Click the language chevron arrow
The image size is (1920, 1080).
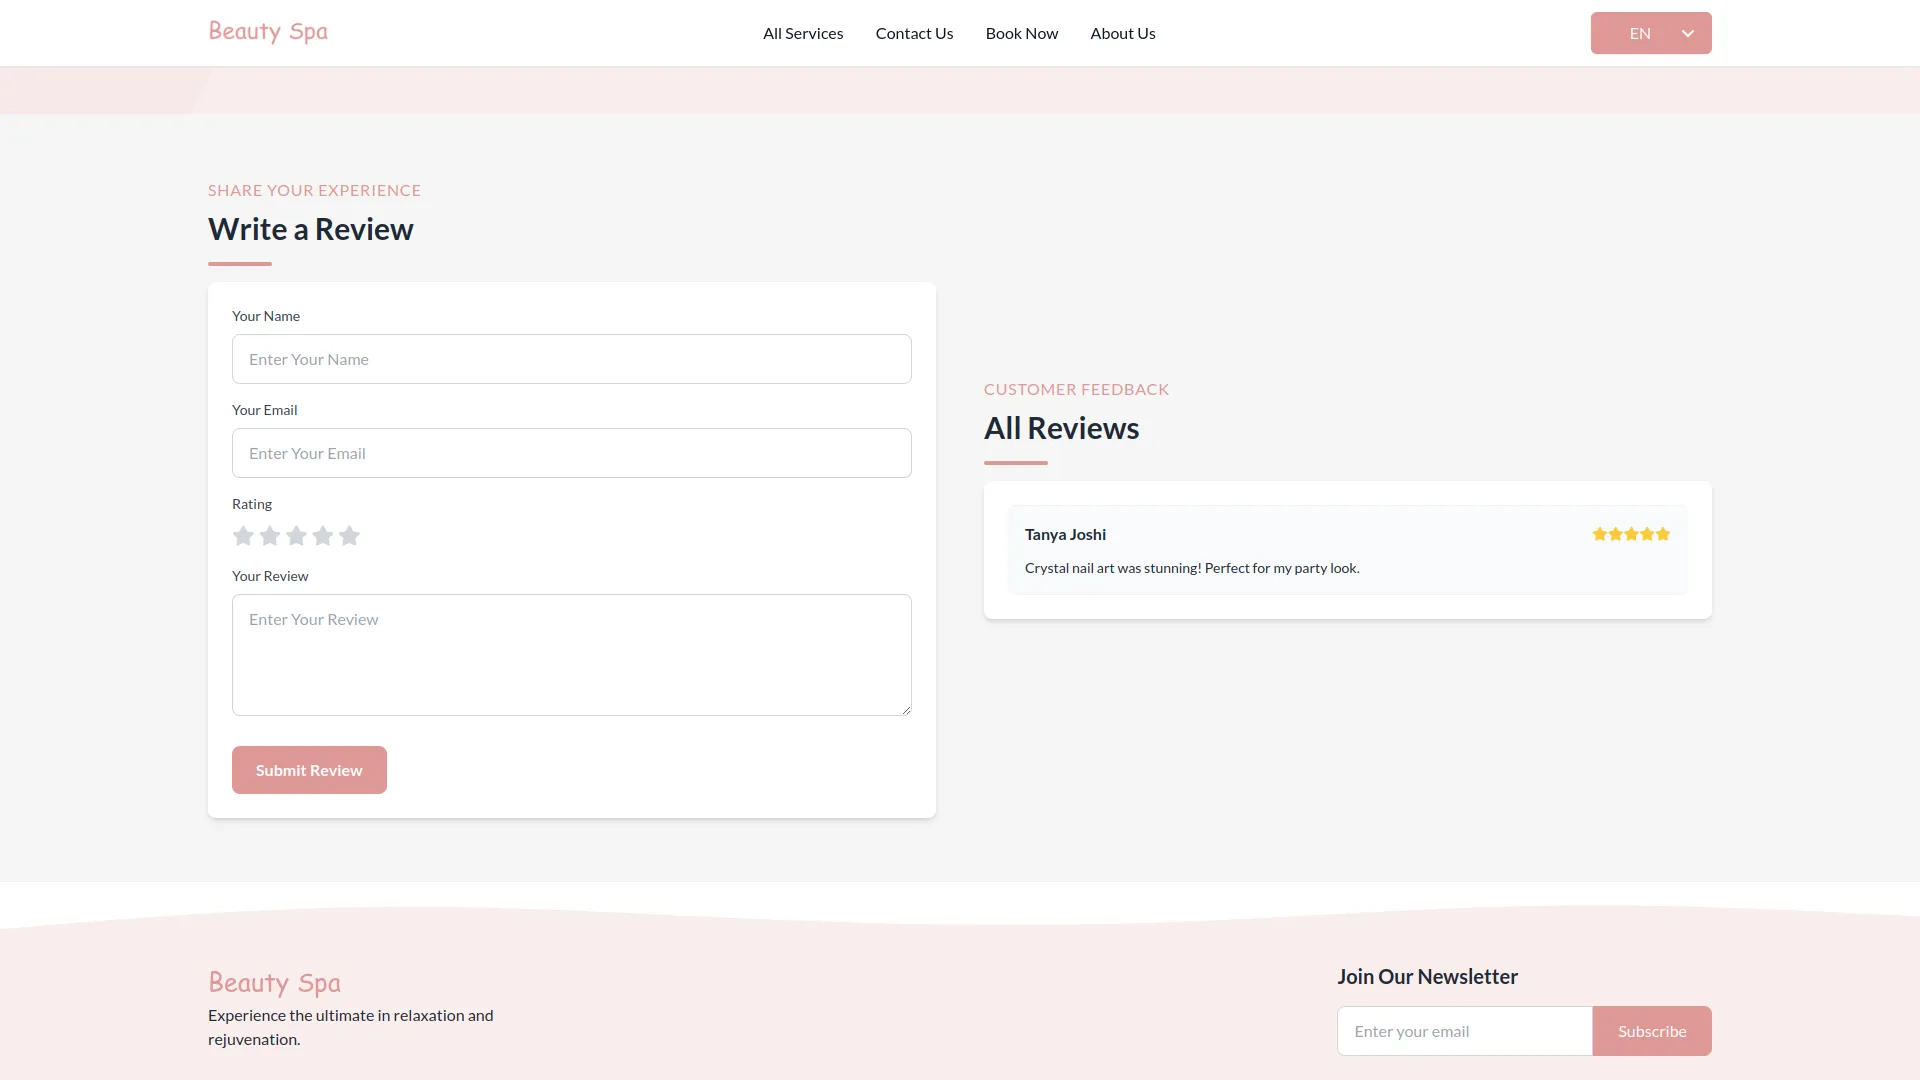pos(1688,33)
